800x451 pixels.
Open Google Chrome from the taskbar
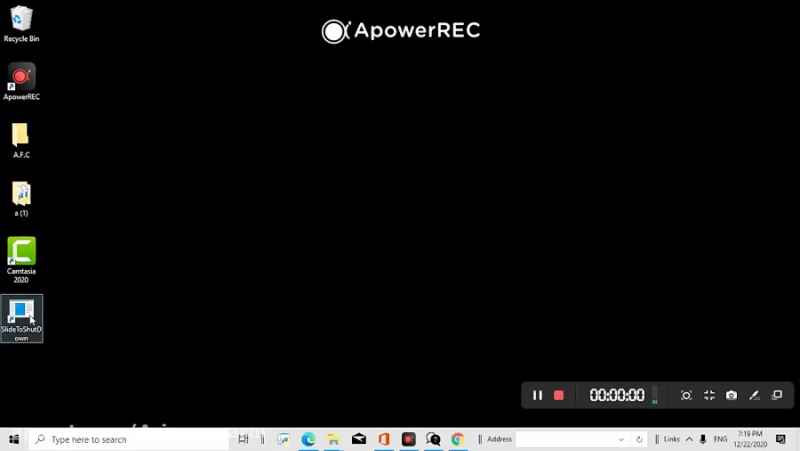coord(457,439)
